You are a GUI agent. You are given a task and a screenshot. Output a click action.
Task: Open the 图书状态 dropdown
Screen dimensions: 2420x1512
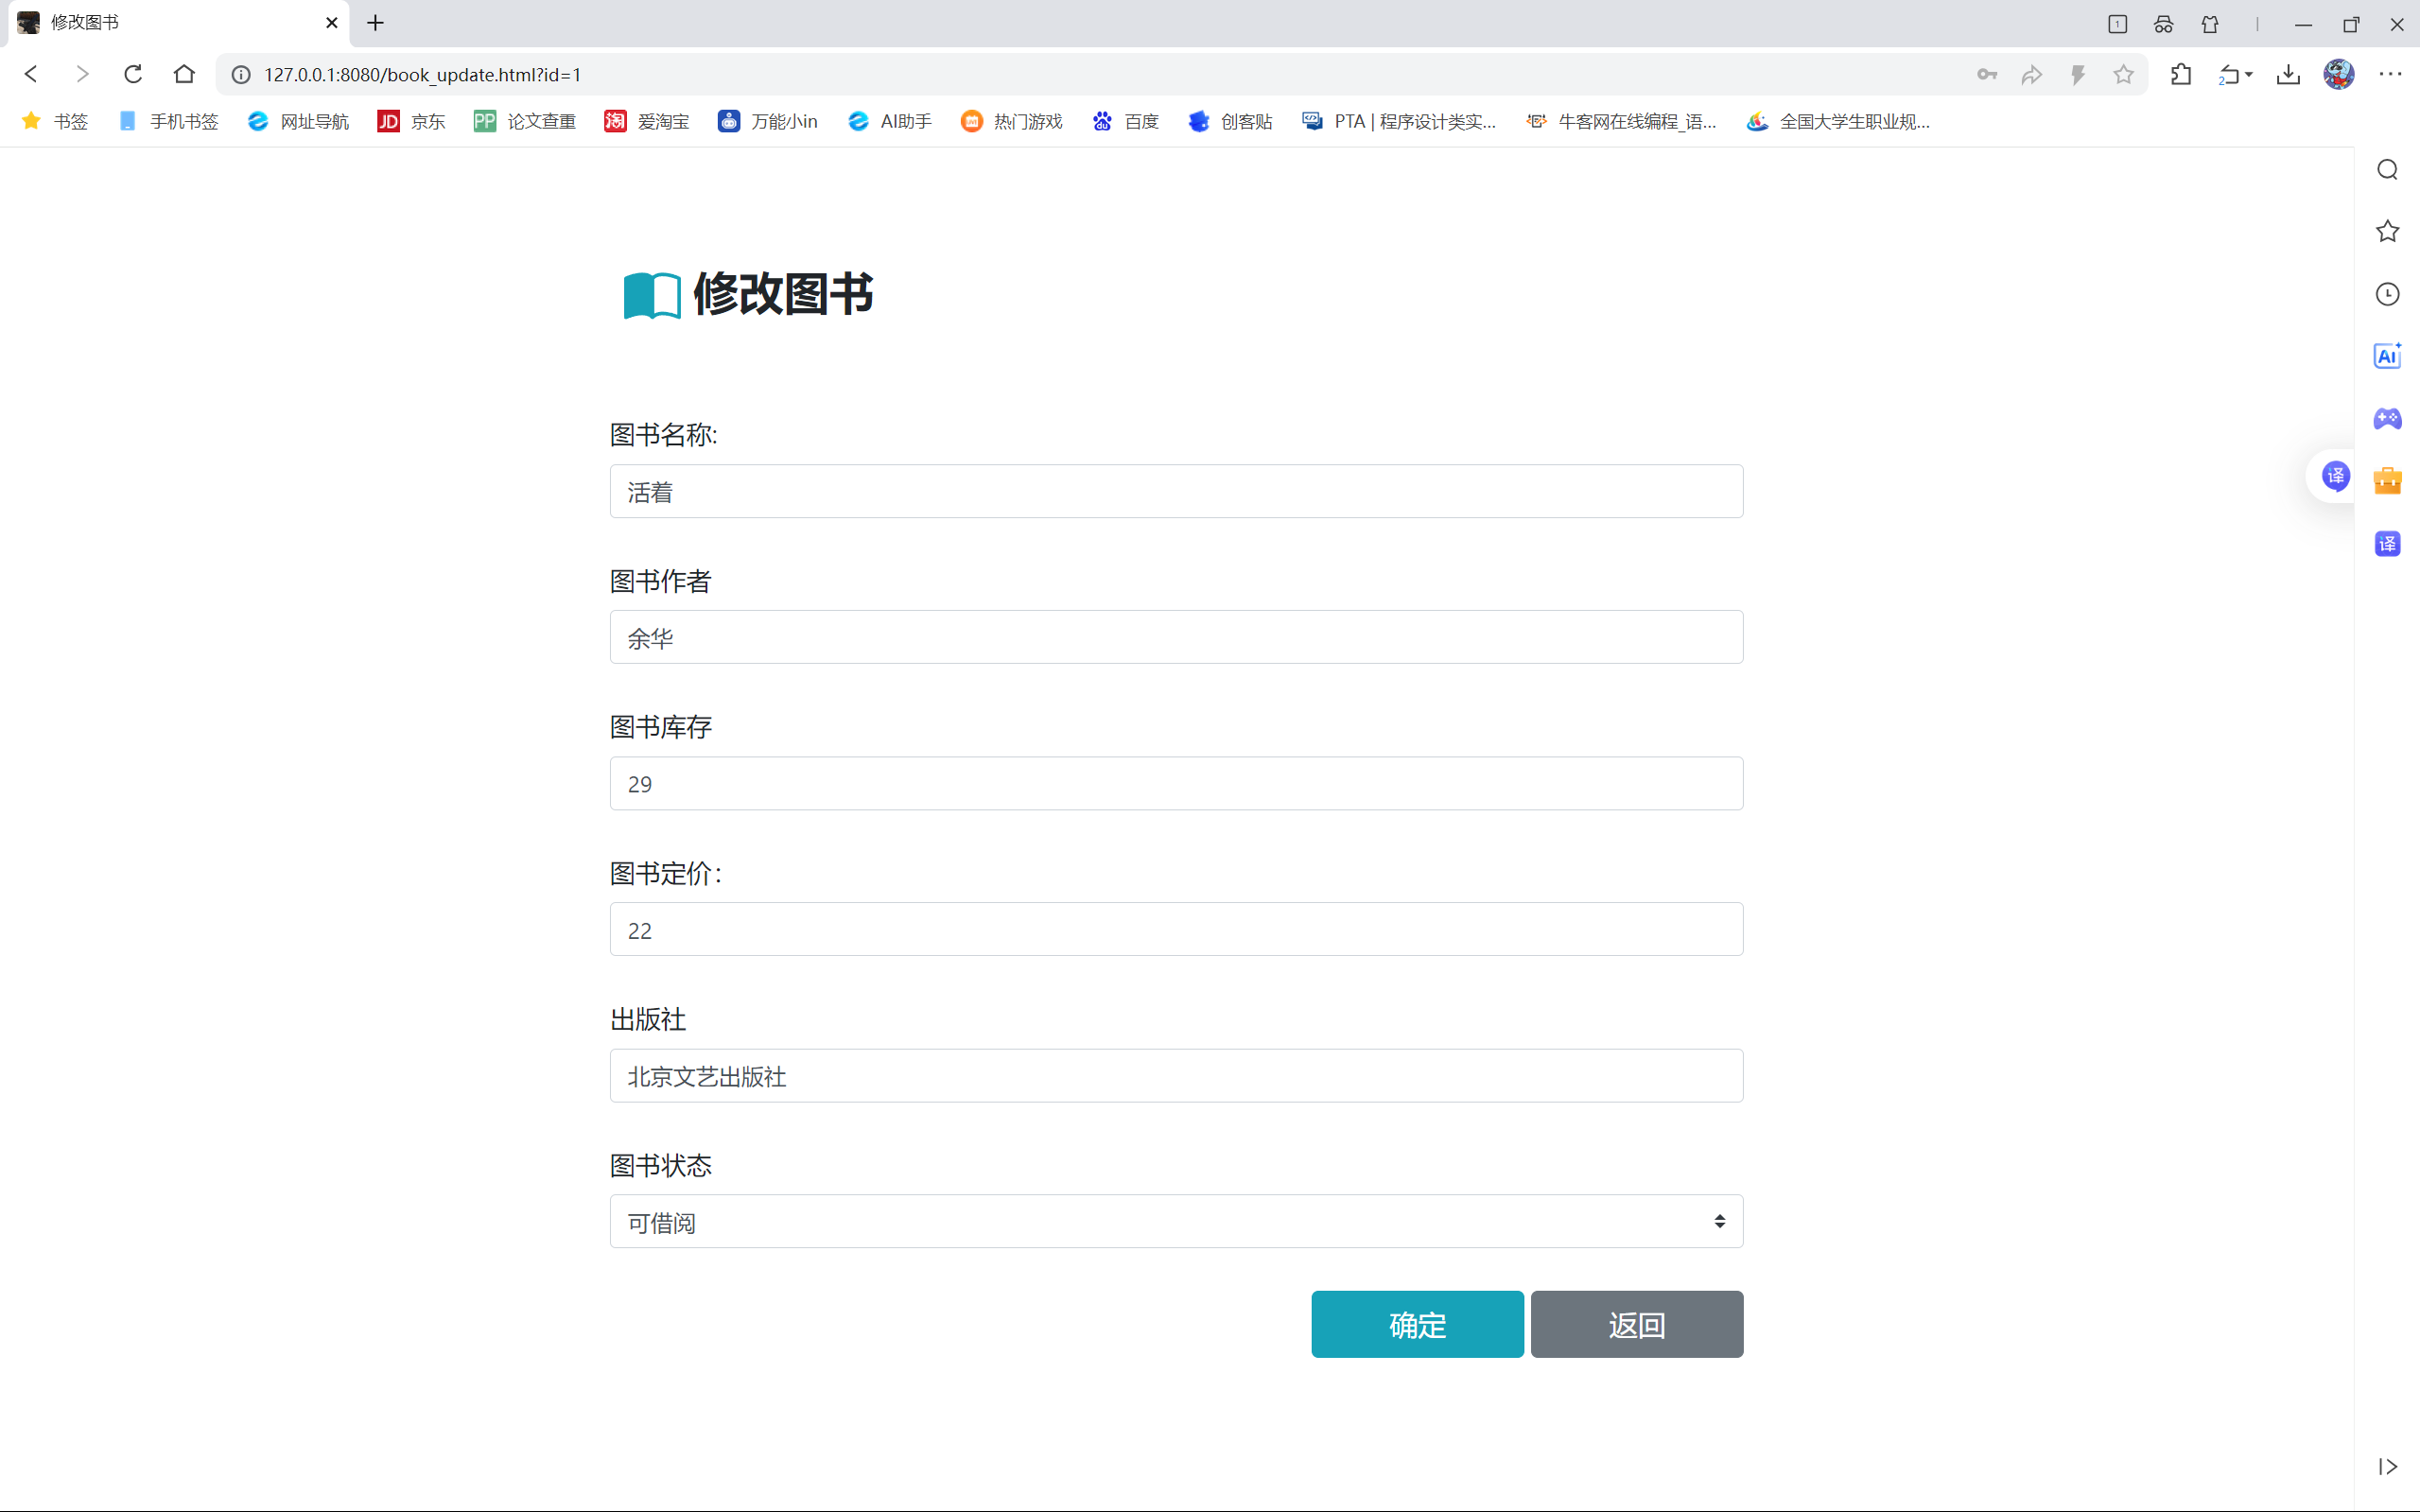(x=1176, y=1222)
